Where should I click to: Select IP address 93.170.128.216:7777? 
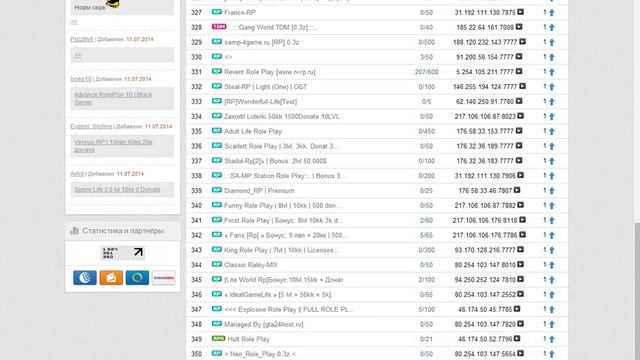coord(485,250)
